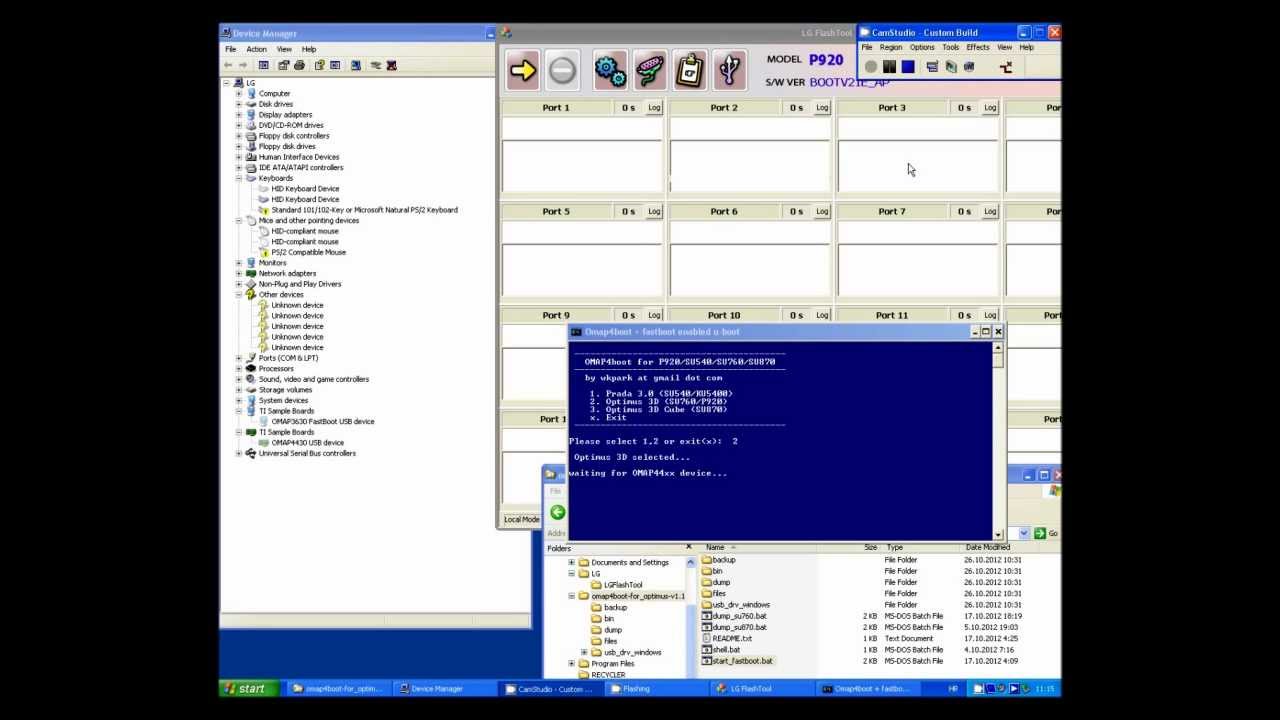Click the grey stop icon in LG FlashTool
Image resolution: width=1280 pixels, height=720 pixels.
coord(562,69)
